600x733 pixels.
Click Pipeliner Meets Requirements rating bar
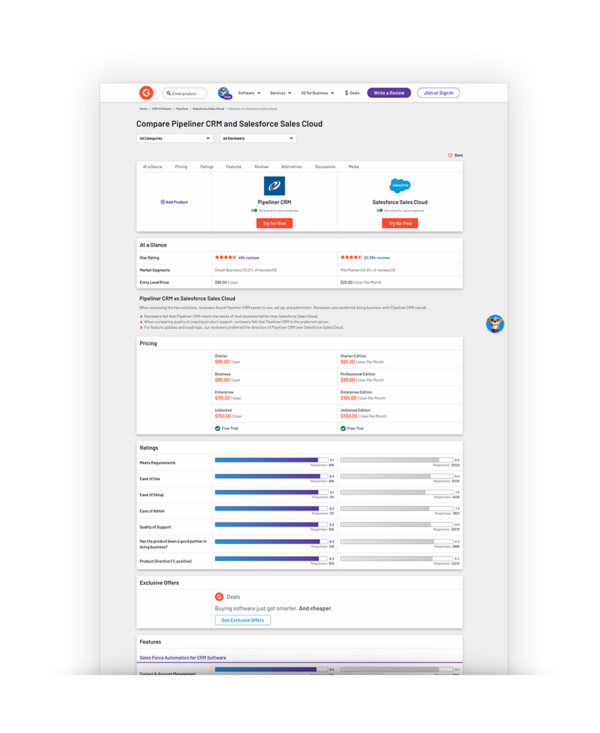271,460
